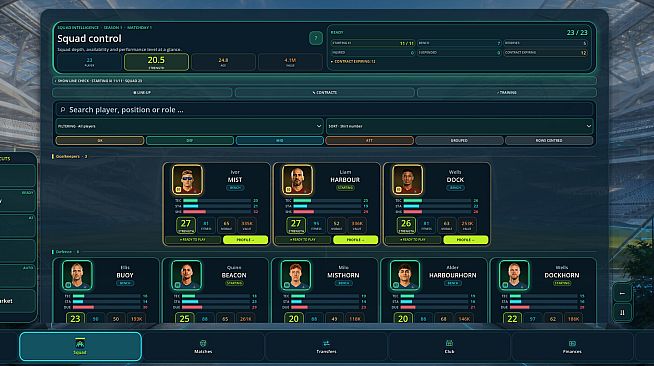The image size is (654, 366).
Task: Expand the Contract expiring 12 disclosure
Action: (354, 61)
